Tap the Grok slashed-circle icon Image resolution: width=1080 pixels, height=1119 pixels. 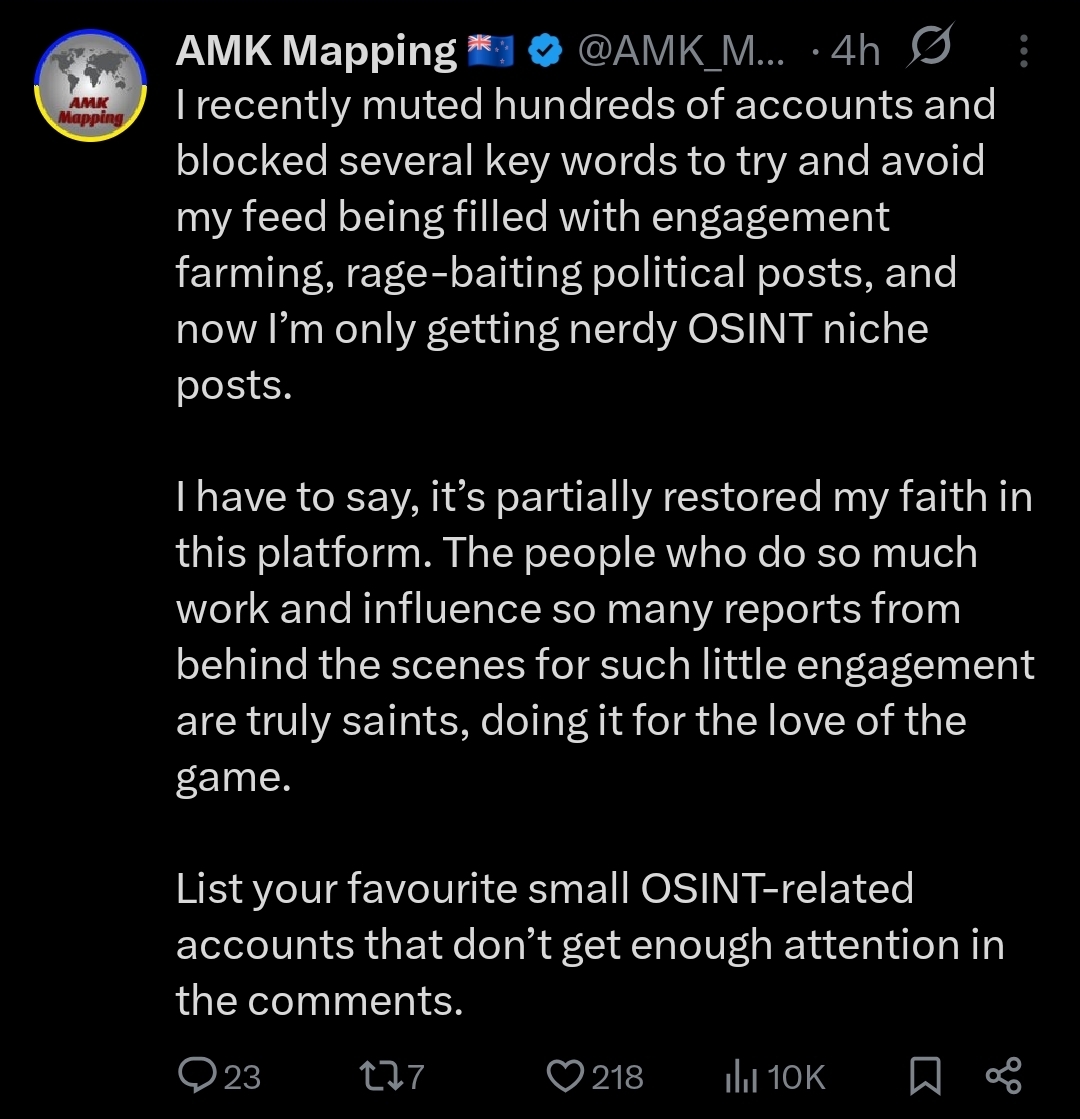point(931,47)
